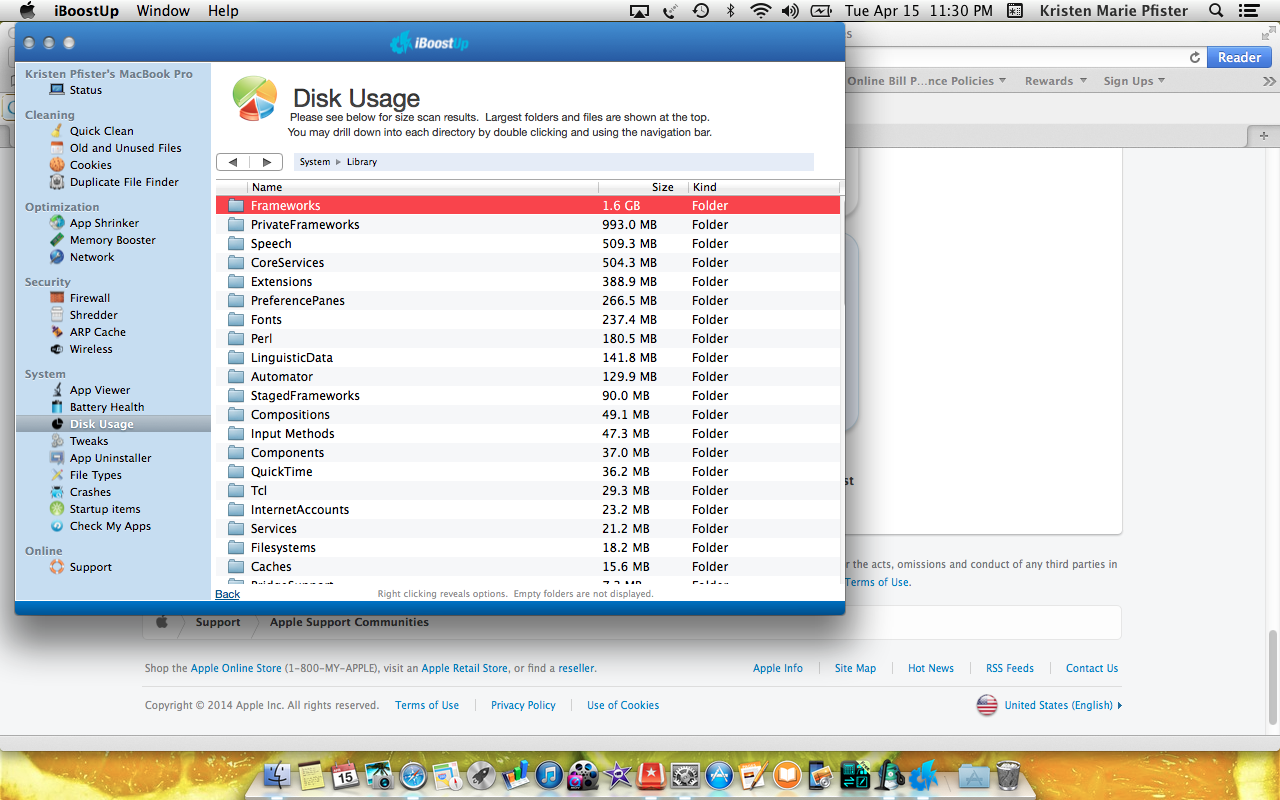Open the Window menu
Viewport: 1280px width, 800px height.
point(163,11)
